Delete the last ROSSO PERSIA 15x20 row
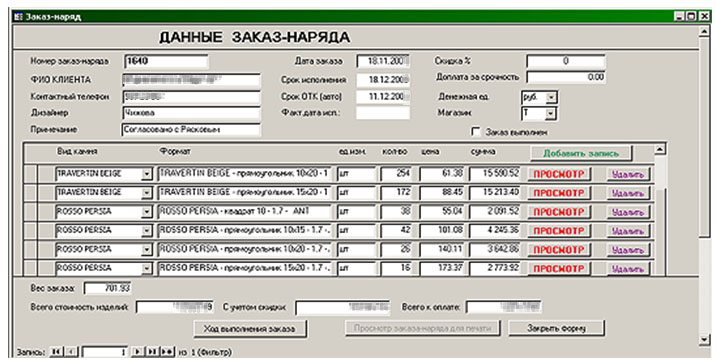Image resolution: width=716 pixels, height=362 pixels. coord(628,269)
